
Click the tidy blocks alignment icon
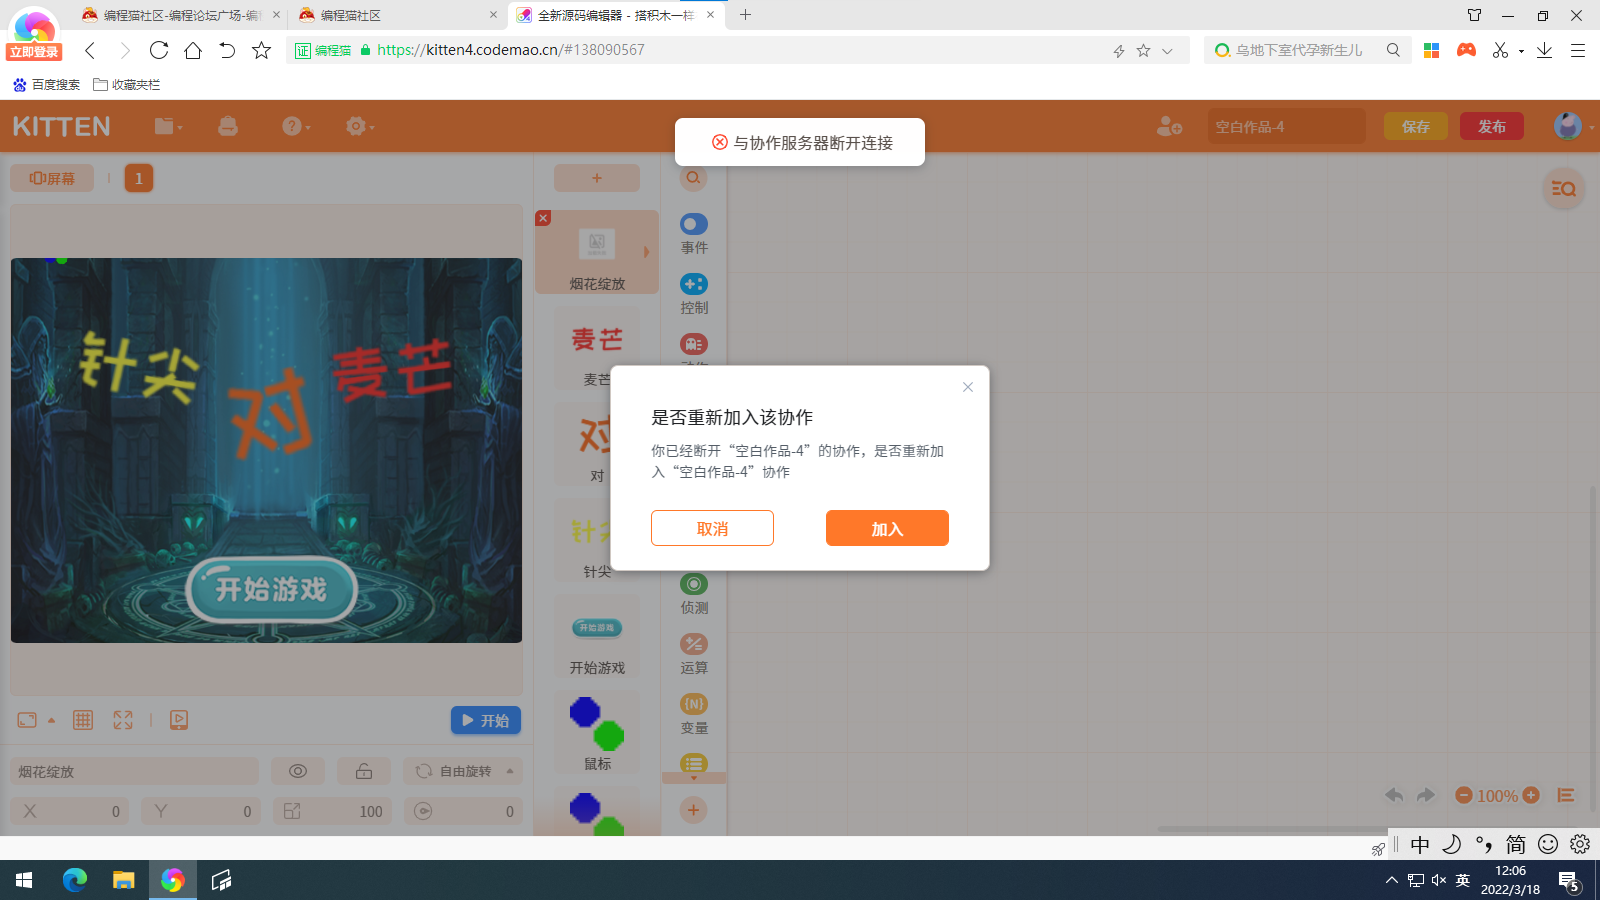tap(1566, 795)
